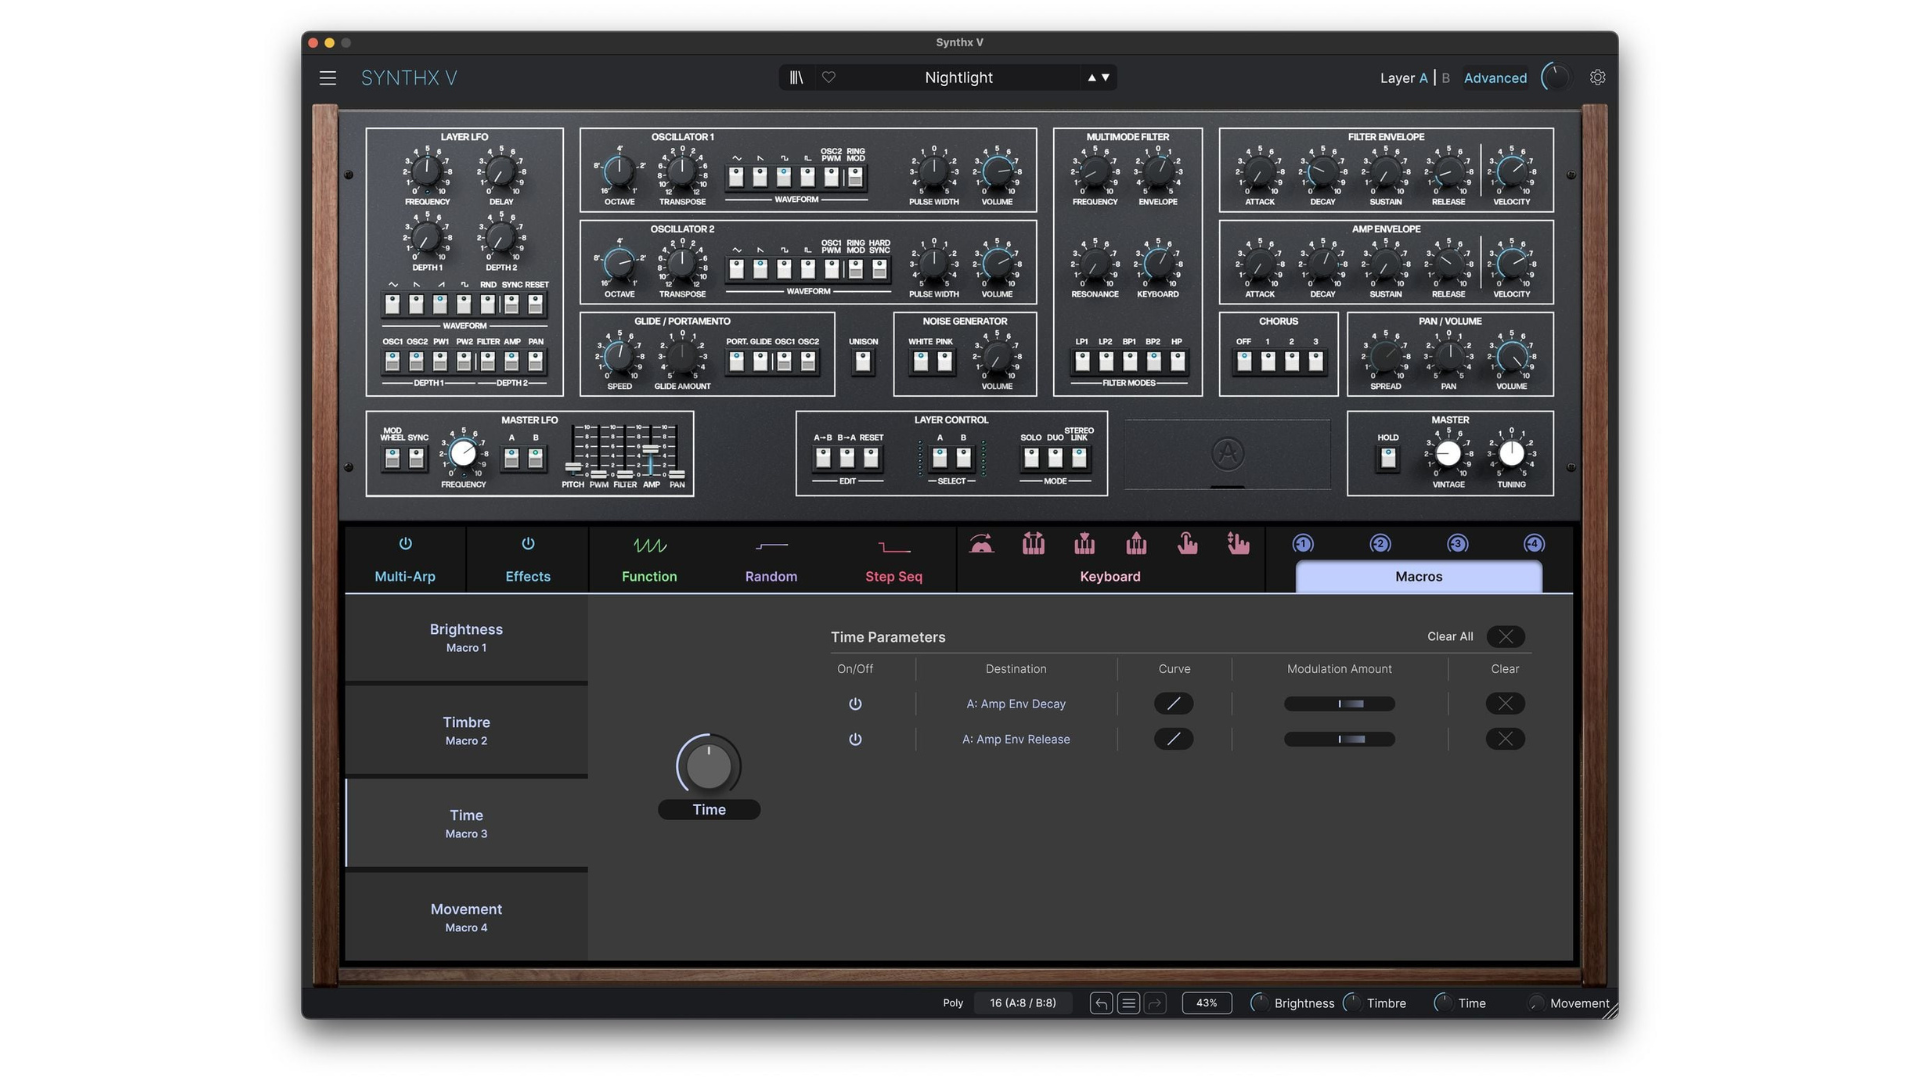This screenshot has height=1080, width=1920.
Task: Click the single-finger touch icon
Action: 1187,543
